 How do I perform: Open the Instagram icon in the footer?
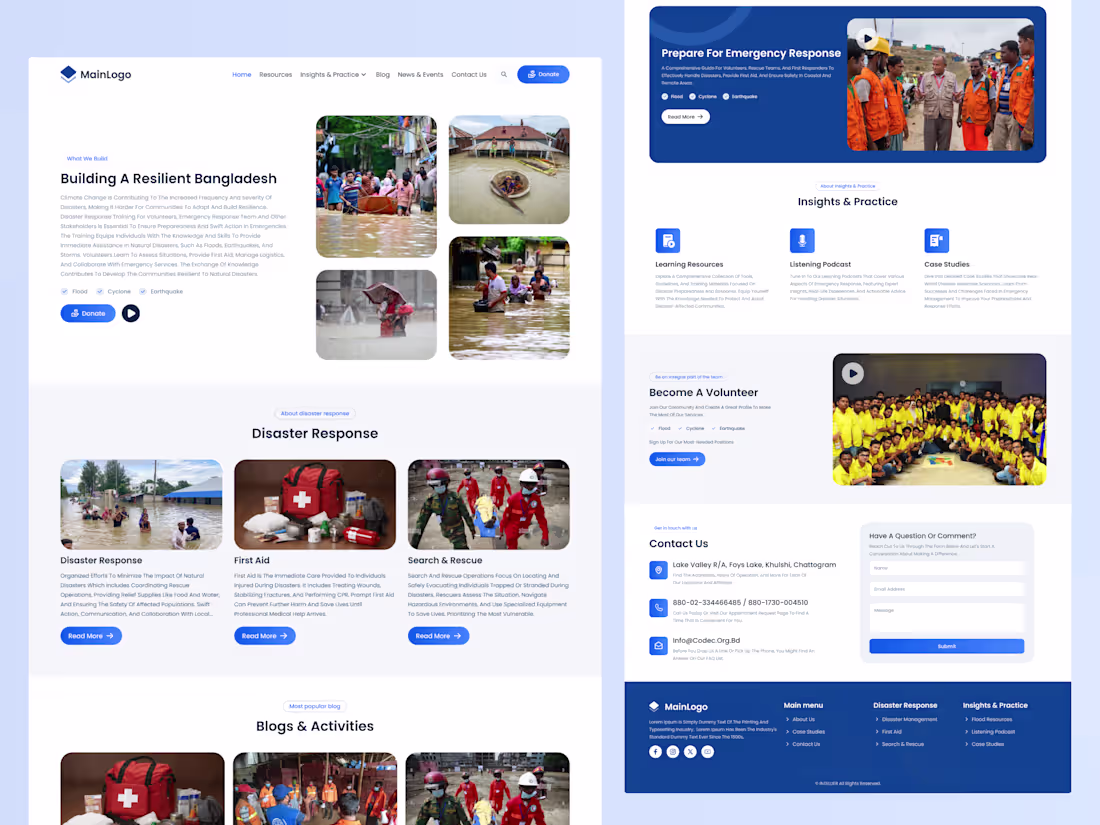[672, 751]
